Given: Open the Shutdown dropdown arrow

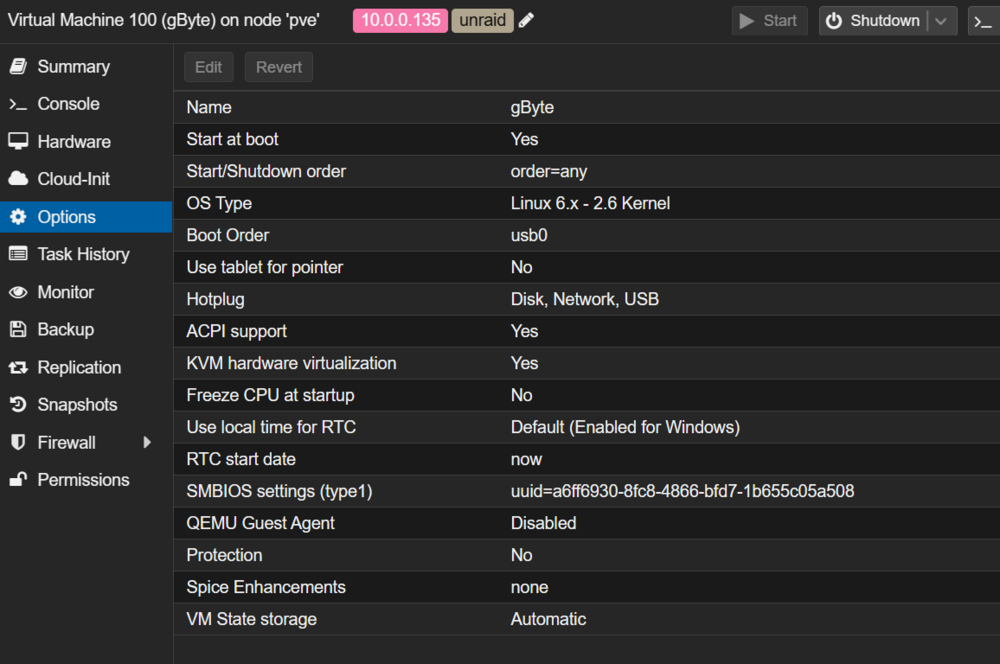Looking at the screenshot, I should point(941,21).
